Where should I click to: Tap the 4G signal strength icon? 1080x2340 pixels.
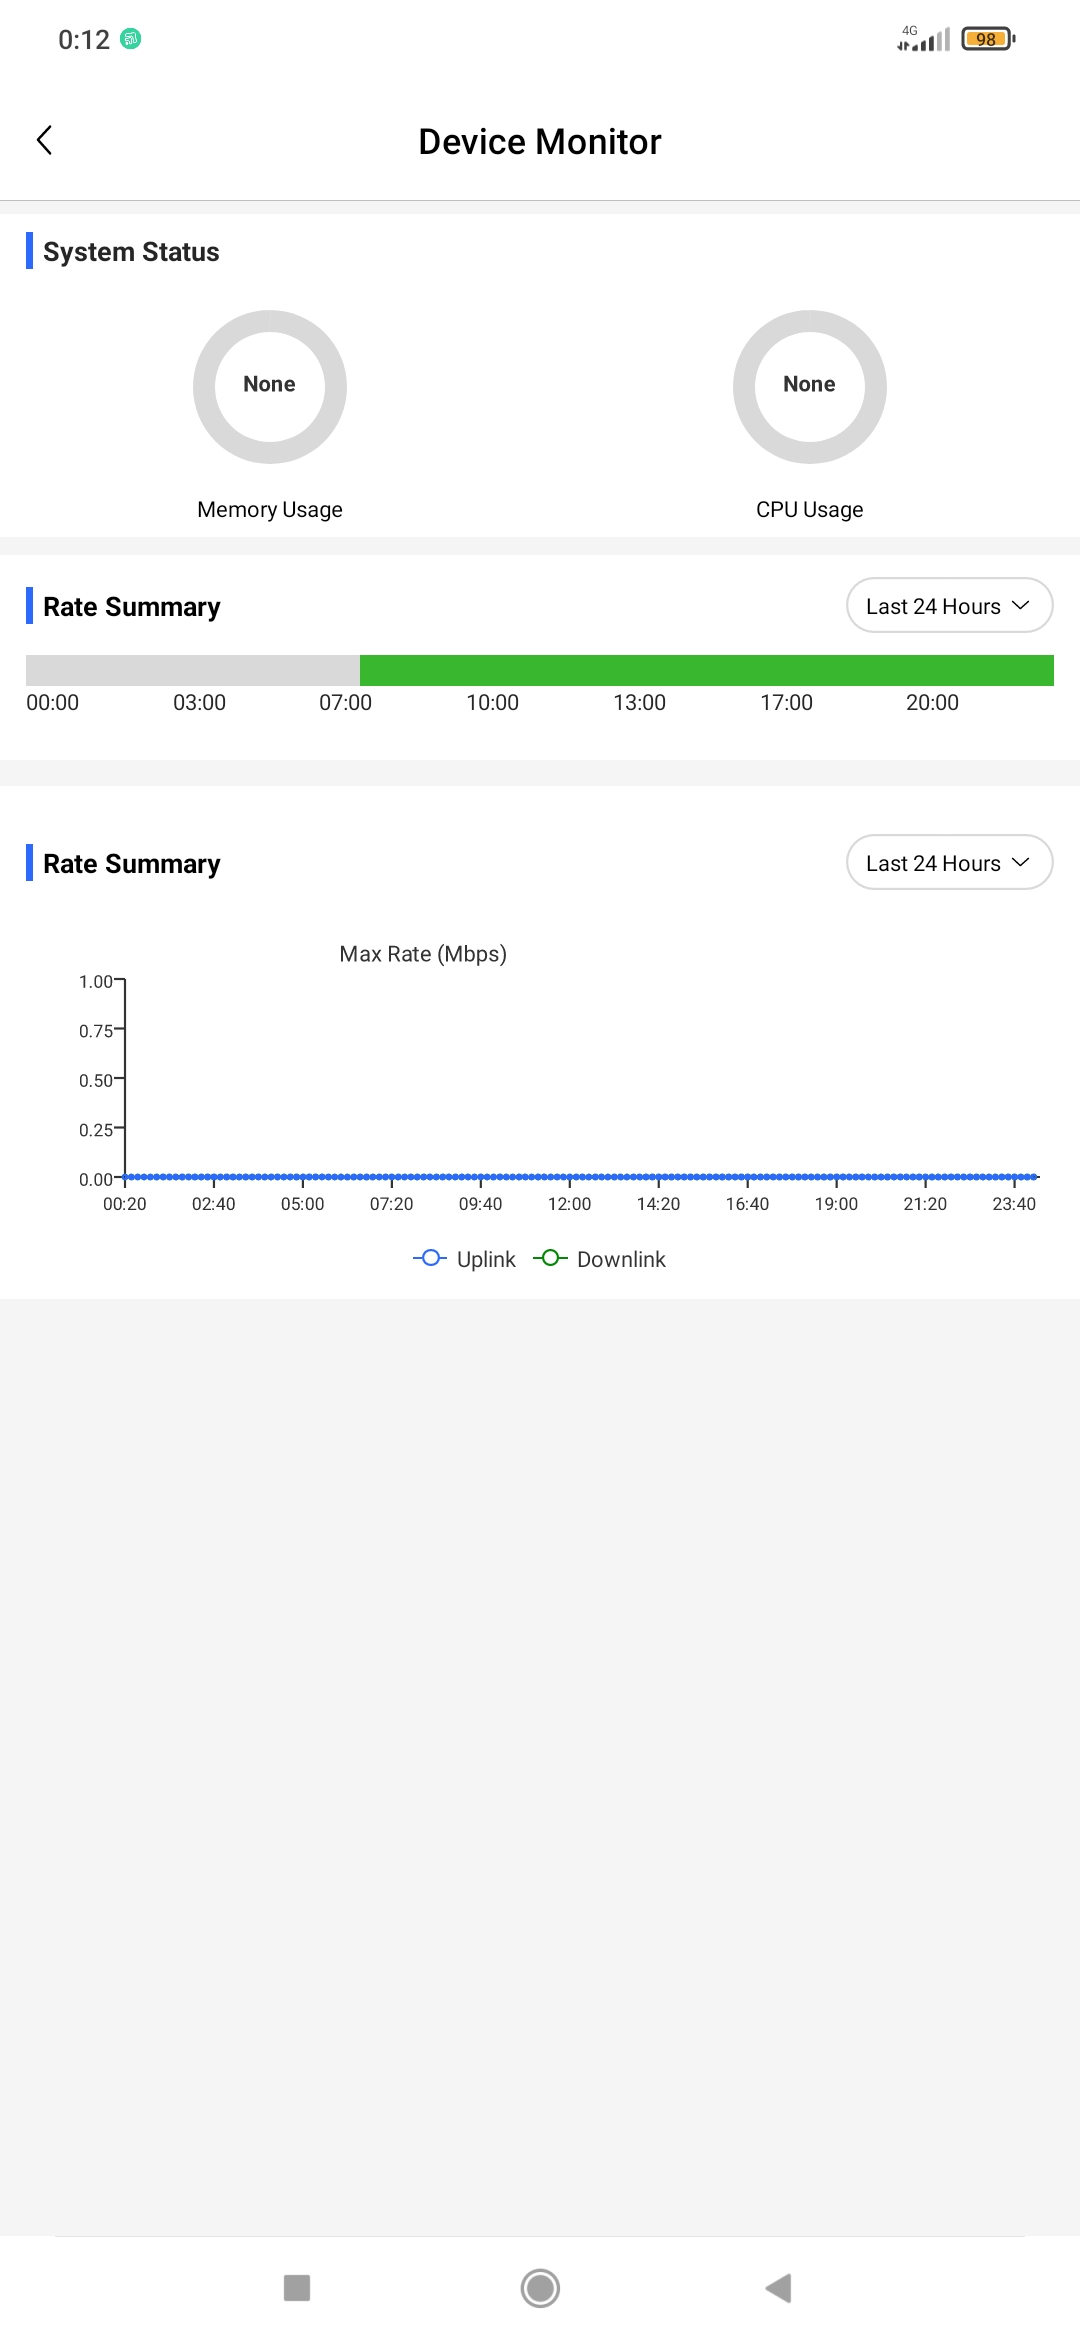point(924,39)
